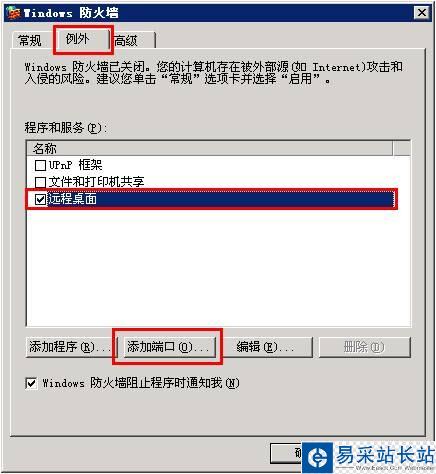Viewport: 436px width, 474px height.
Task: Click the 添加程序(R)... button
Action: 70,347
